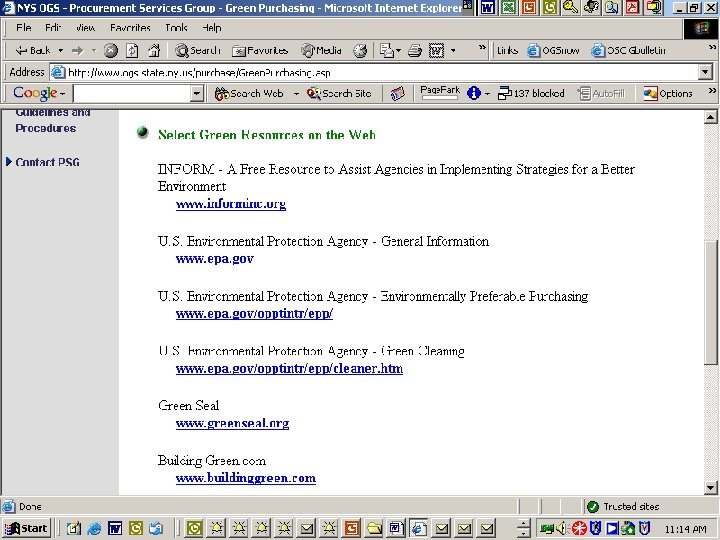Open the Favorites pane in toolbar
720x540 pixels.
coord(260,50)
